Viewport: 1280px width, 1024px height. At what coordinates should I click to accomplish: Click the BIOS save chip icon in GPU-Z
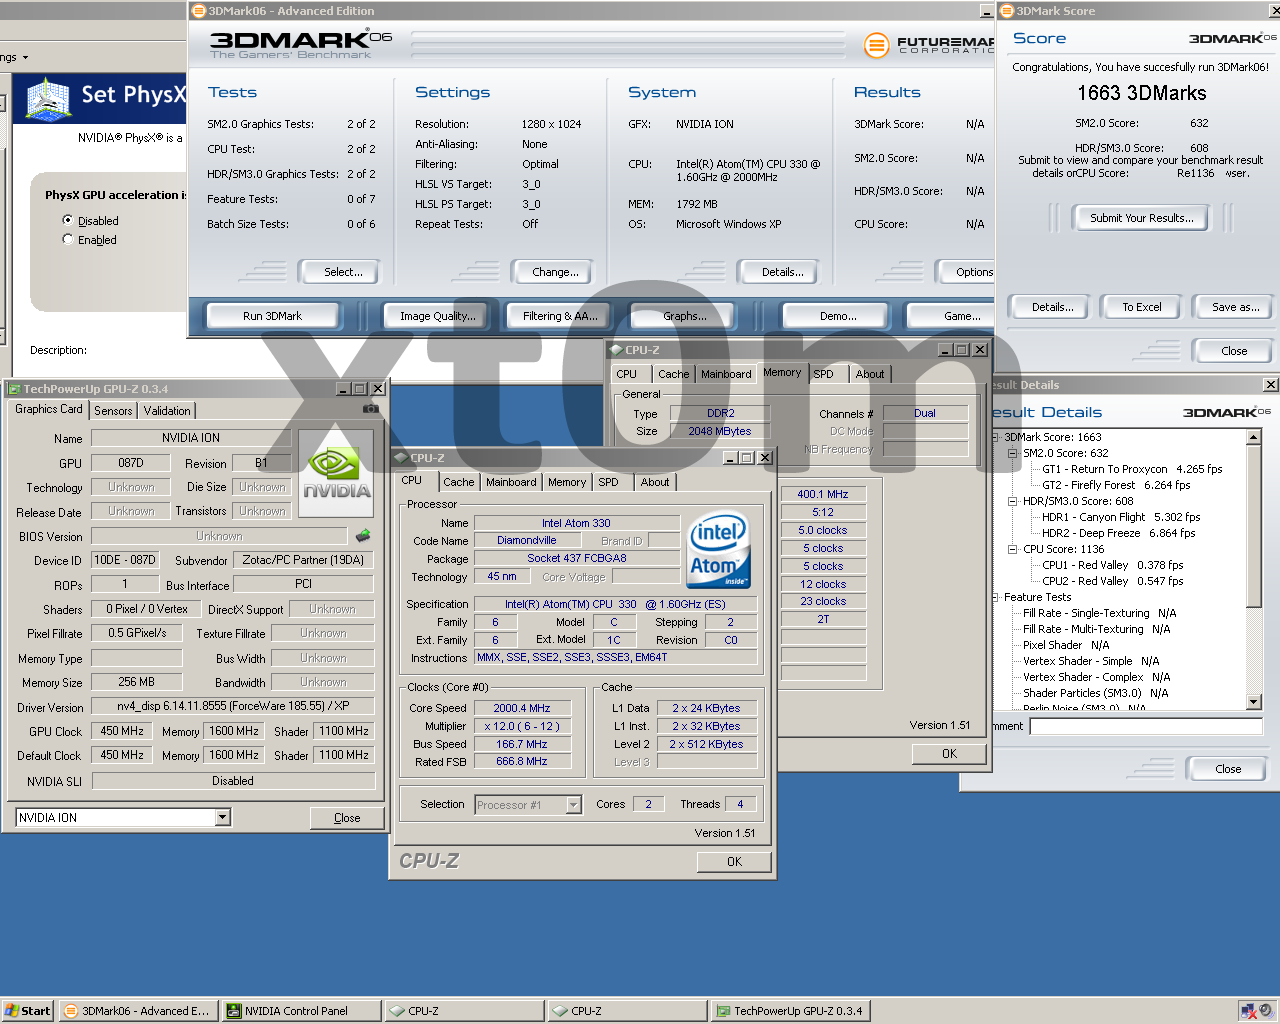(x=363, y=536)
